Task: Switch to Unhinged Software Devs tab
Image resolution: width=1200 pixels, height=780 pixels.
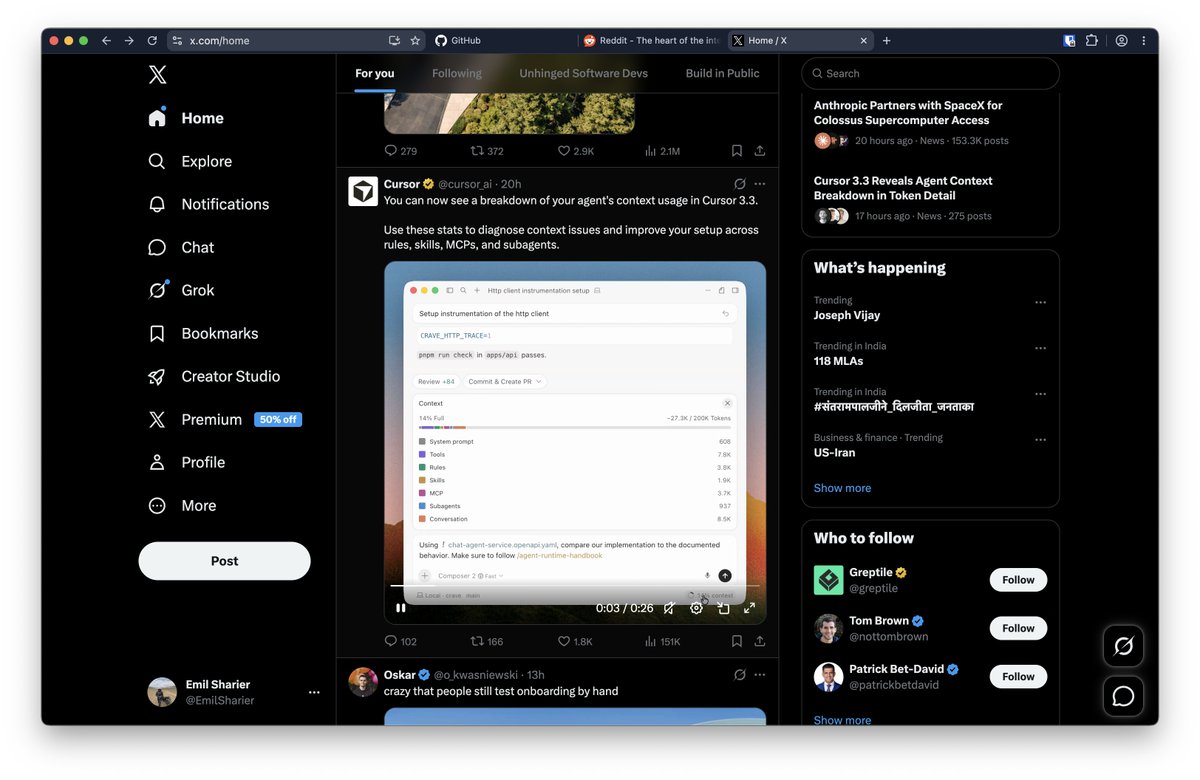Action: pyautogui.click(x=583, y=73)
